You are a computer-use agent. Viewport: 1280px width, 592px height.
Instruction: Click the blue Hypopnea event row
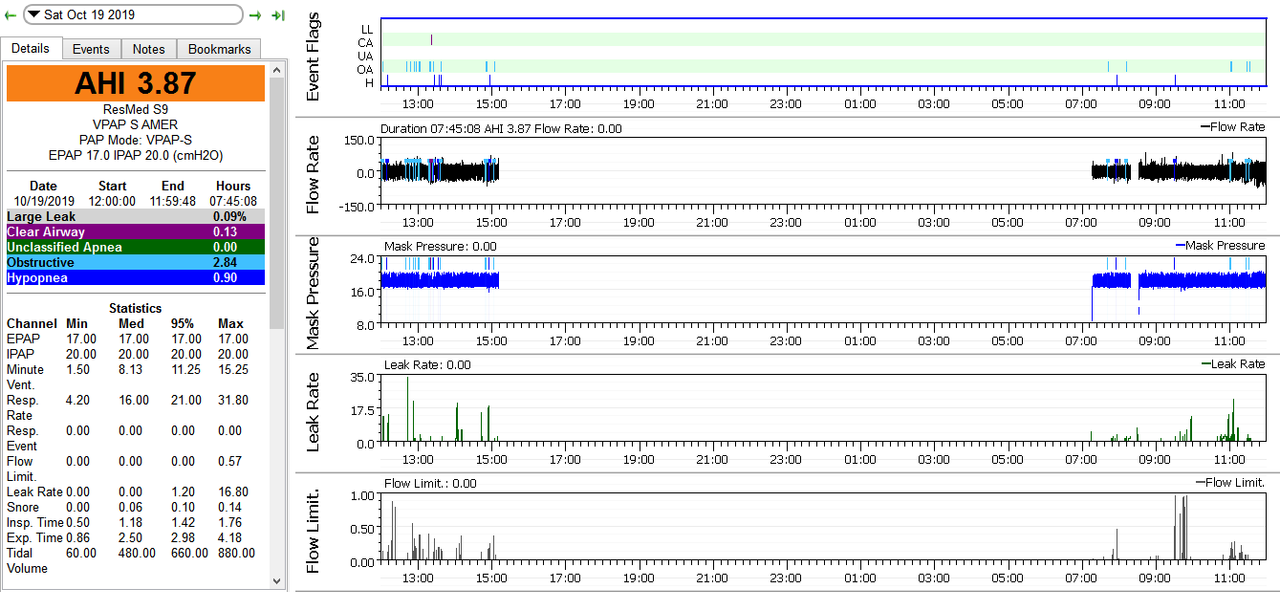(136, 278)
